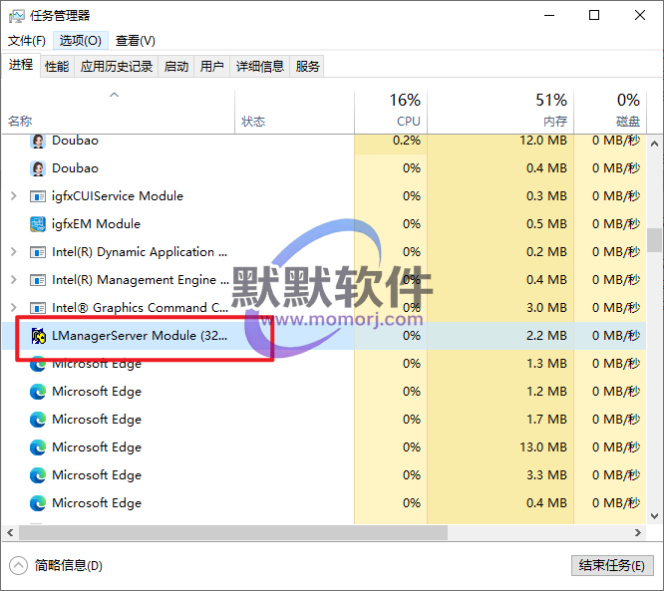Viewport: 664px width, 591px height.
Task: Click the igfxEM Module process icon
Action: [x=38, y=224]
